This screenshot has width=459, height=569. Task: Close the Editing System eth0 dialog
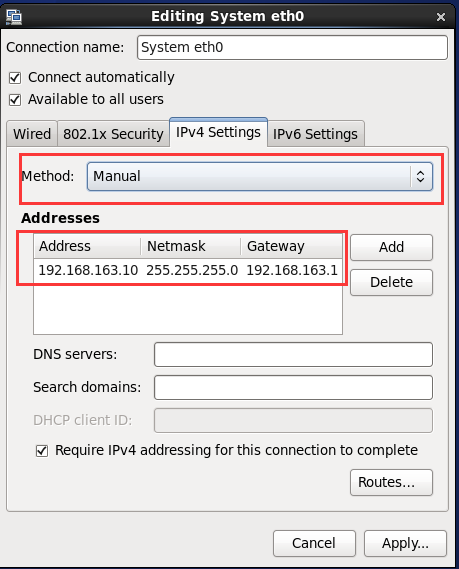point(441,17)
